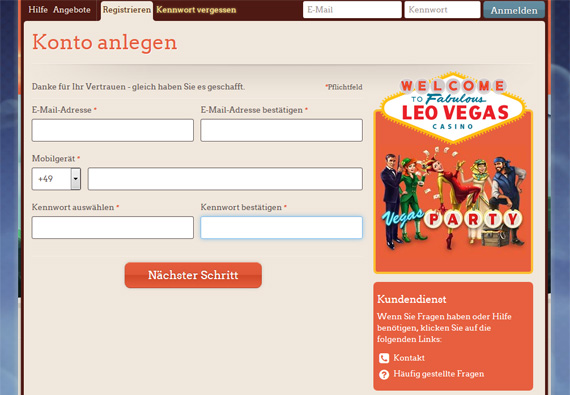Open the Häufig gestellte Fragen link
The width and height of the screenshot is (570, 395).
pyautogui.click(x=438, y=374)
